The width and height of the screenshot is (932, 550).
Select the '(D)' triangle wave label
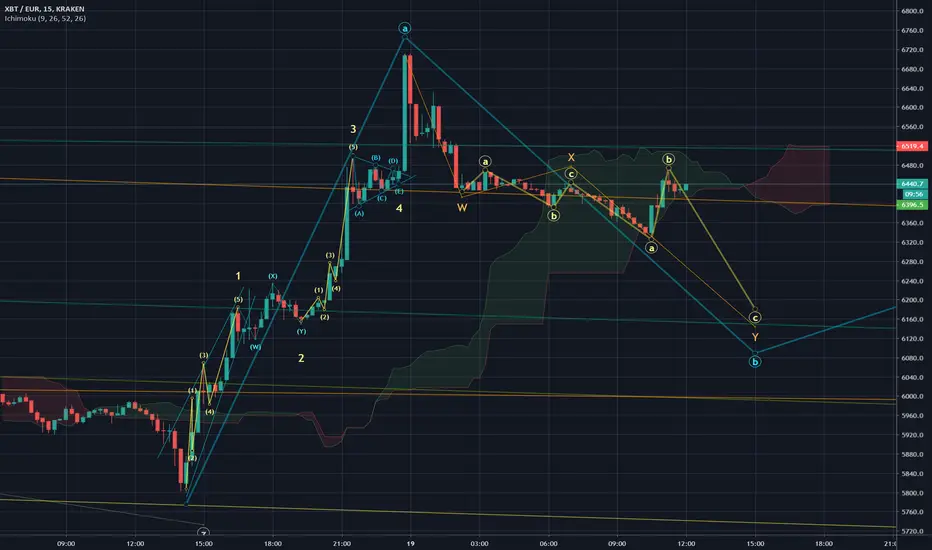coord(393,161)
